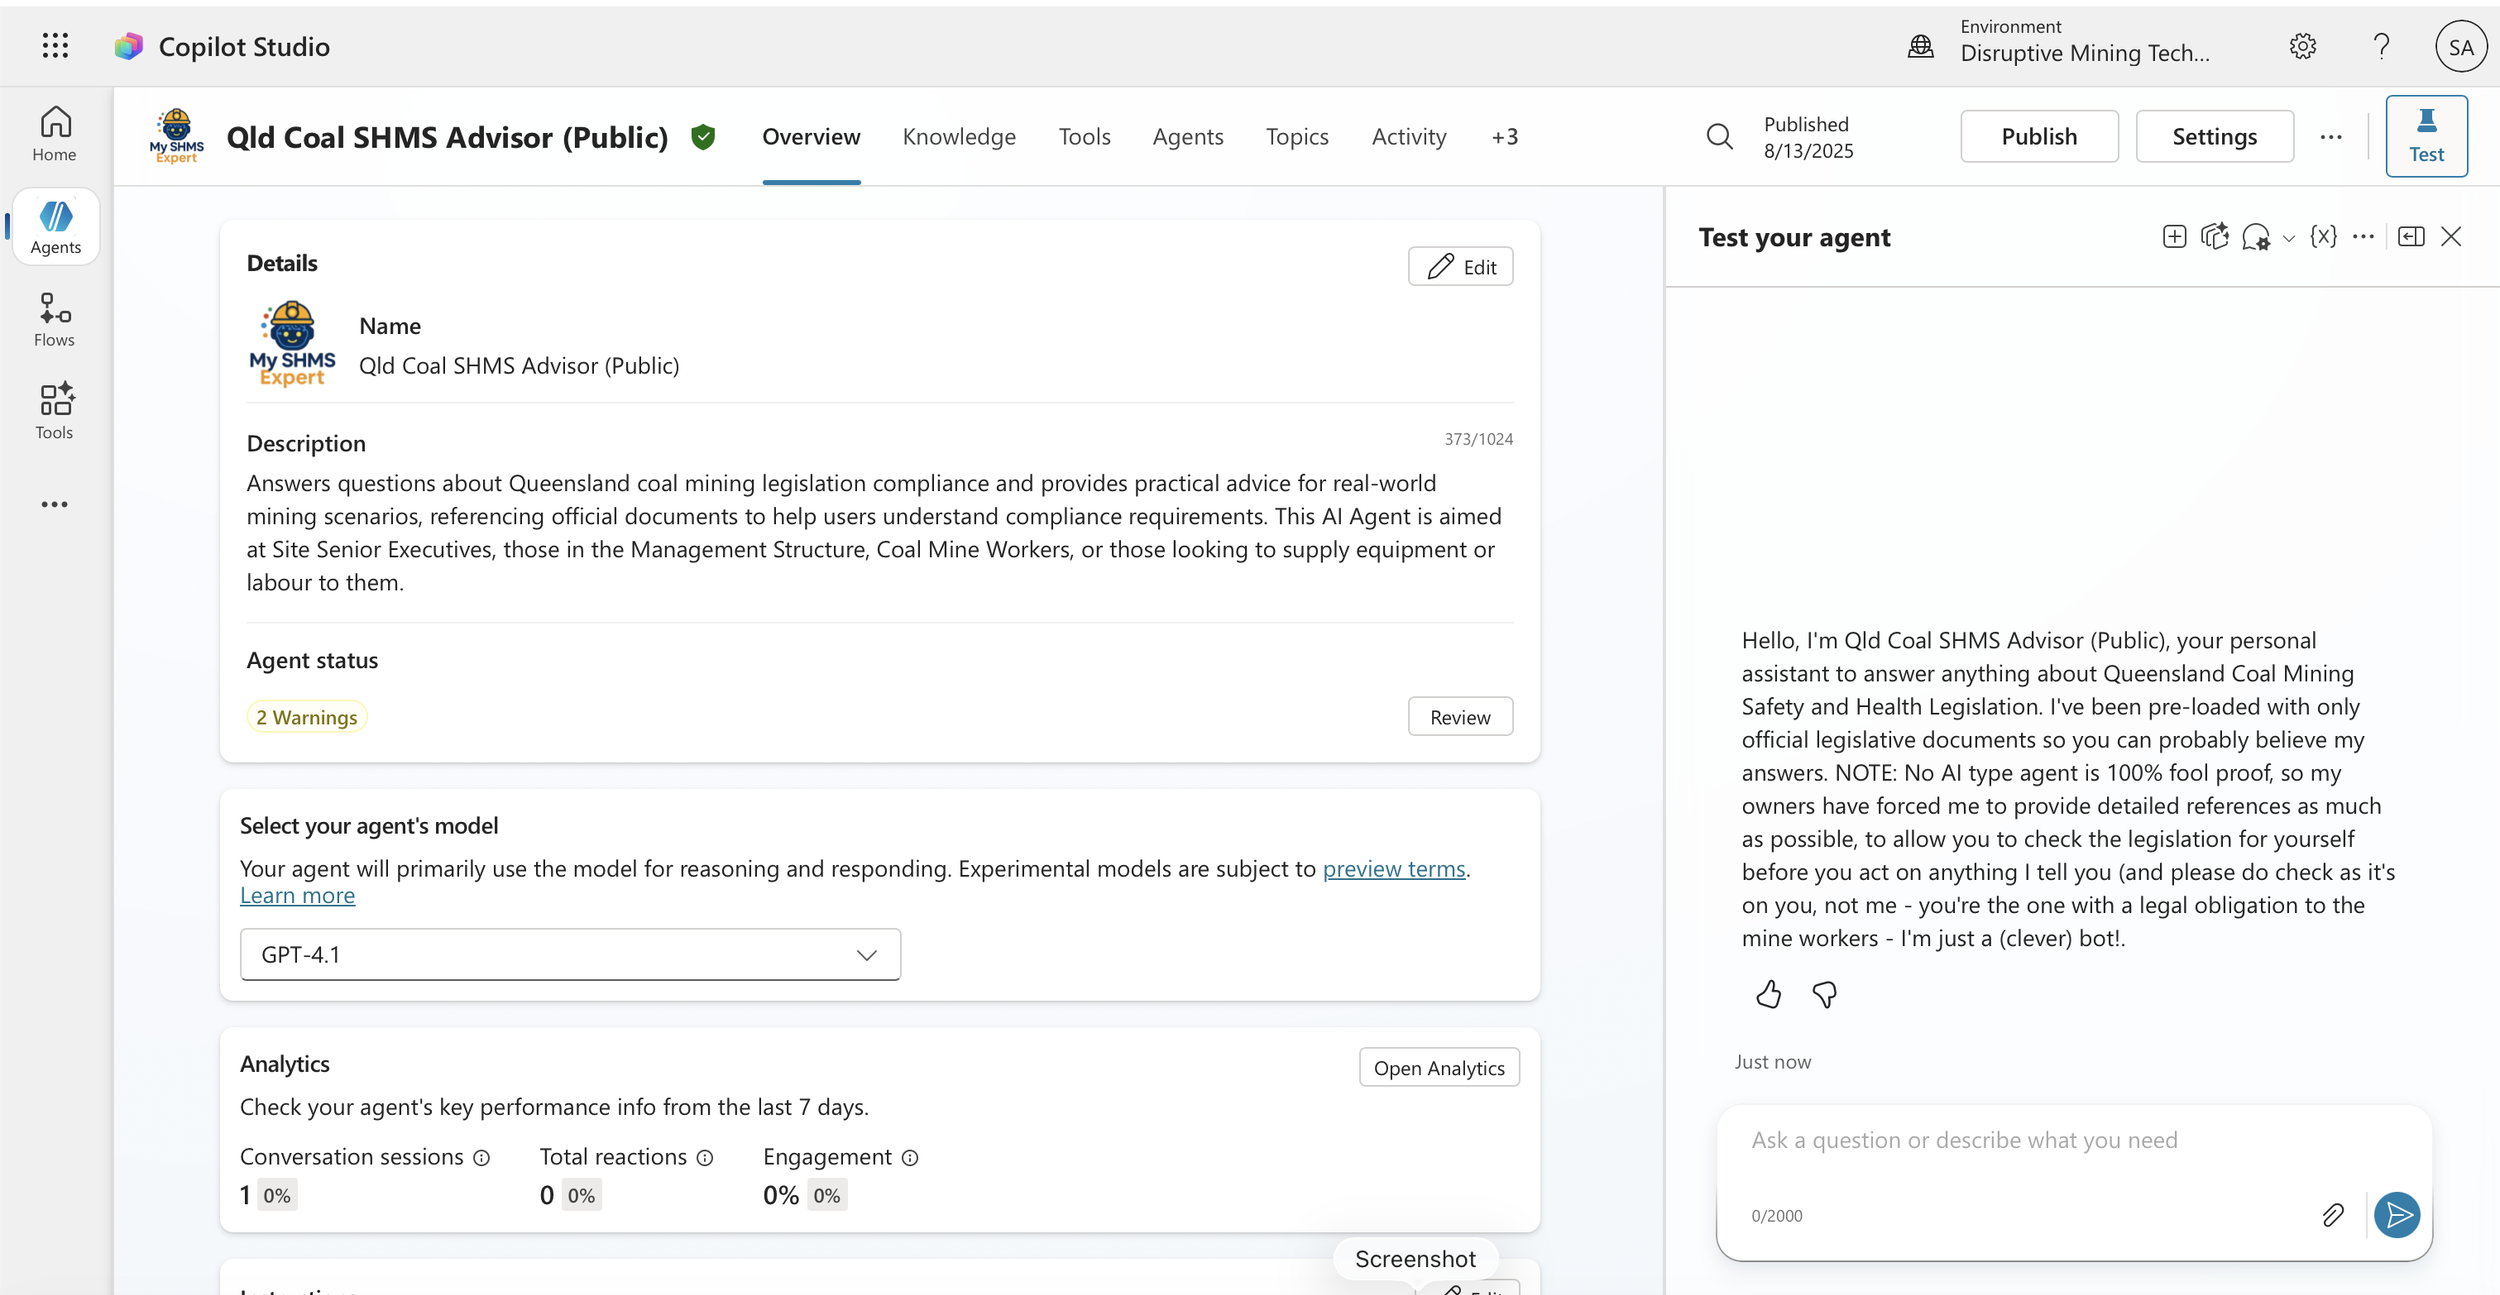Close the Test your agent panel
Viewport: 2500px width, 1295px height.
2451,237
